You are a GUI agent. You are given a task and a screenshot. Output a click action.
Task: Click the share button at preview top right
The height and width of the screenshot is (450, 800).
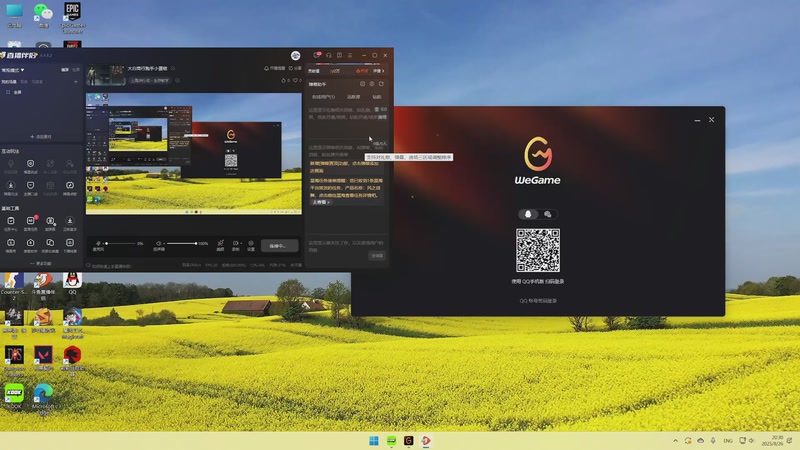click(295, 68)
